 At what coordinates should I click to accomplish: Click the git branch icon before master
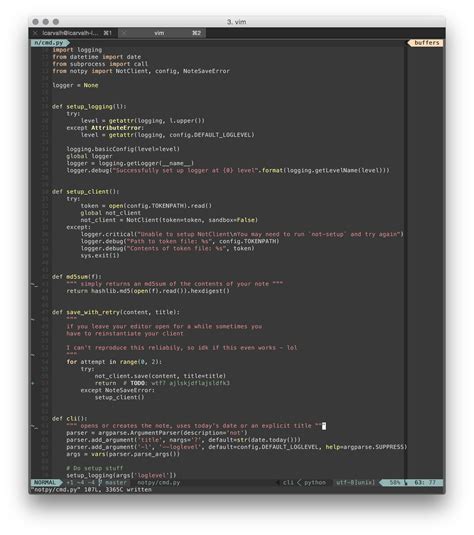(x=100, y=482)
